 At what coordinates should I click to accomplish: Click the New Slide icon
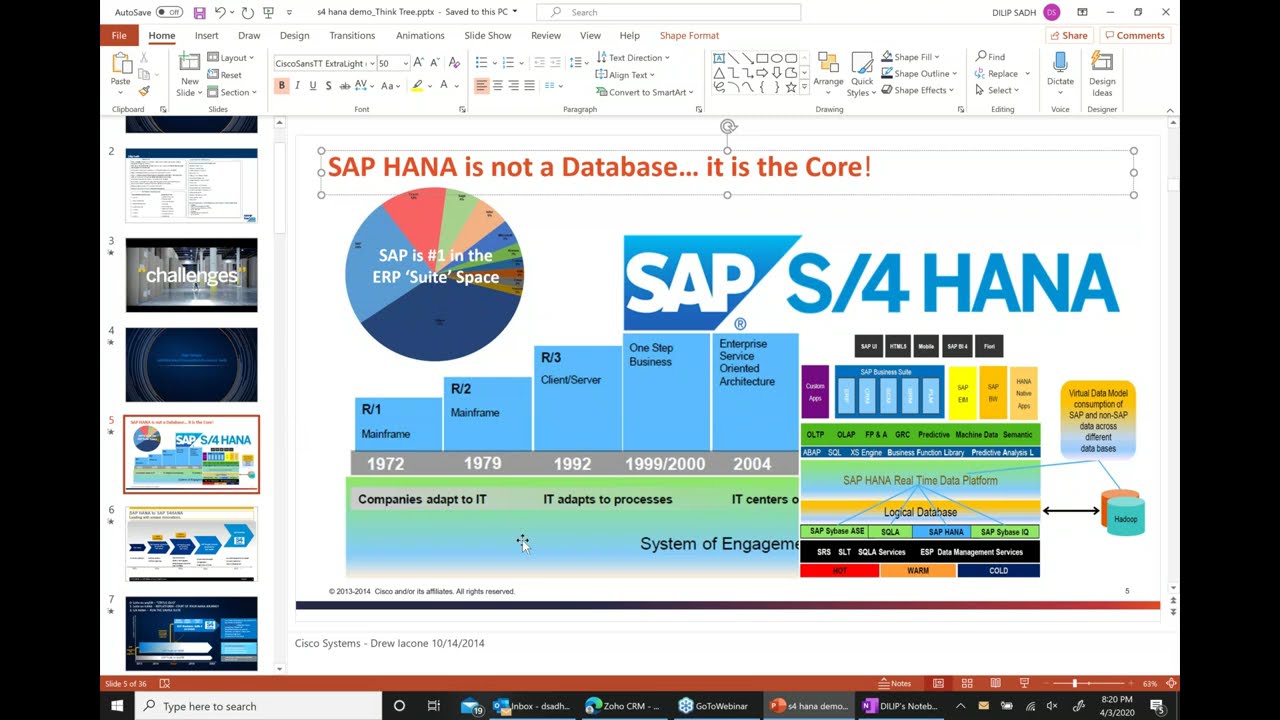[189, 62]
